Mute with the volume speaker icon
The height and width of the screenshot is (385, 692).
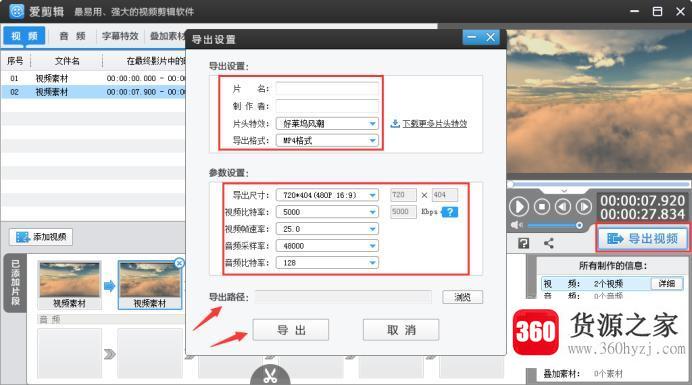516,225
